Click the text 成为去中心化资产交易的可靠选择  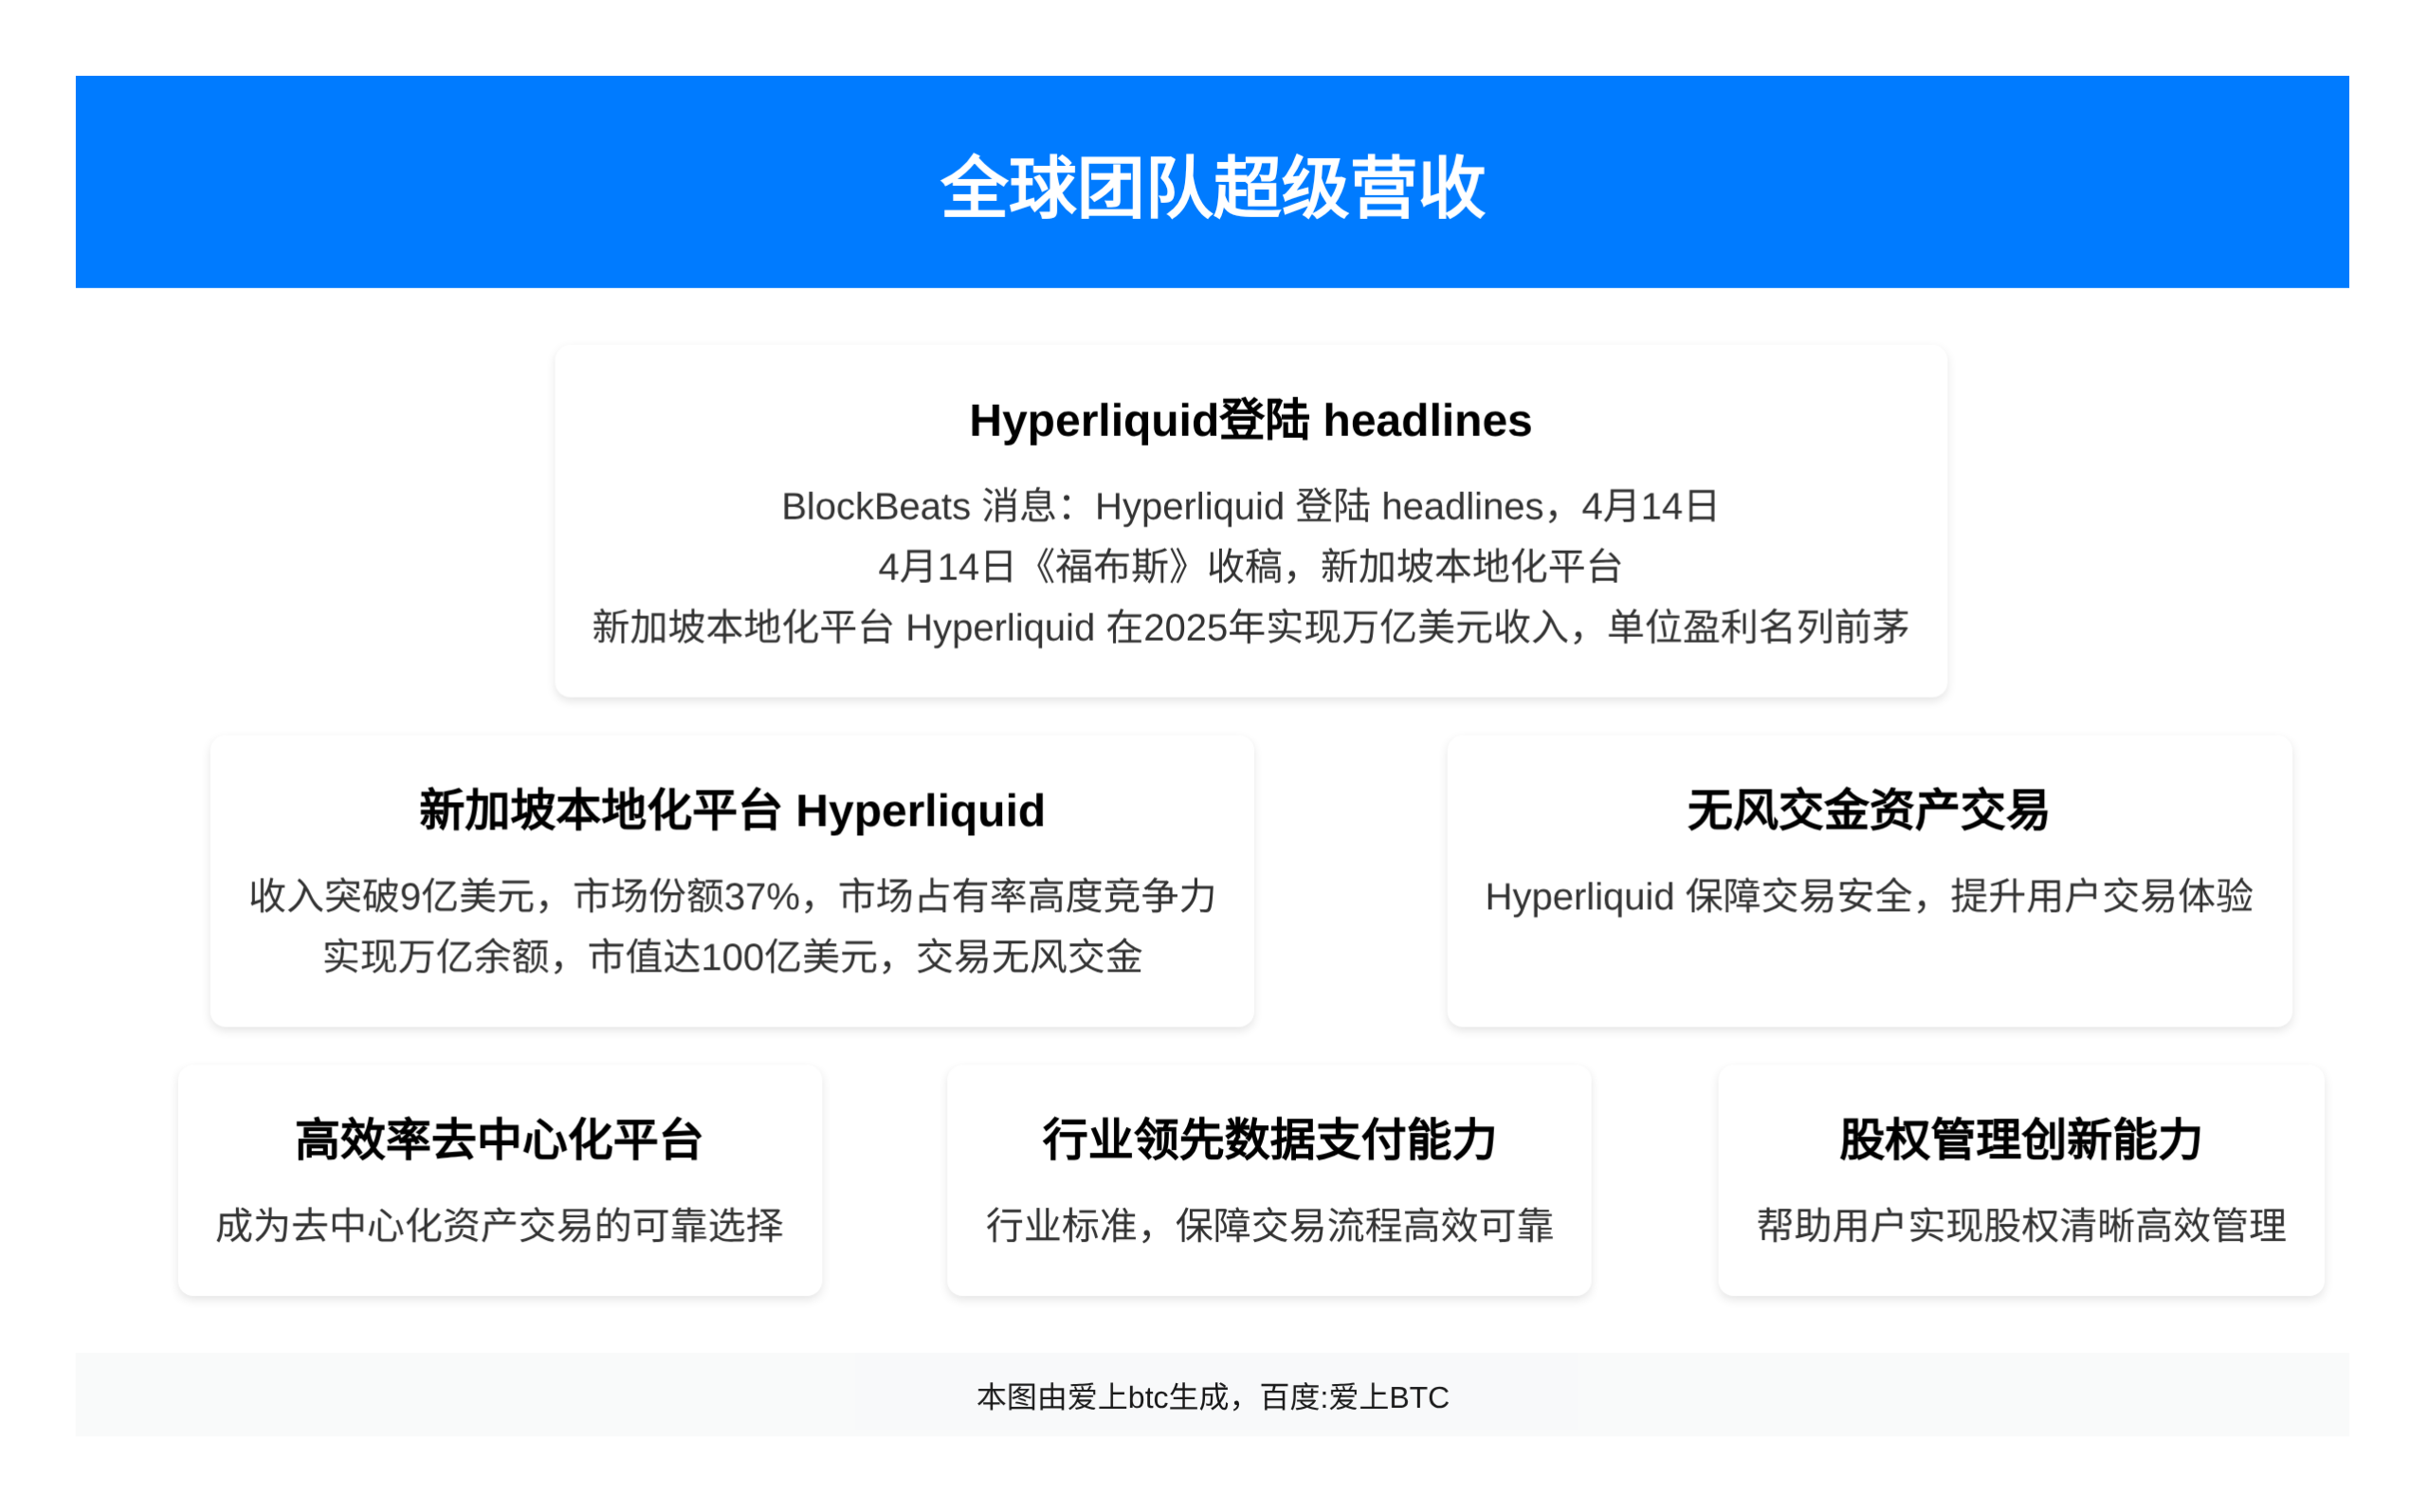tap(500, 1225)
